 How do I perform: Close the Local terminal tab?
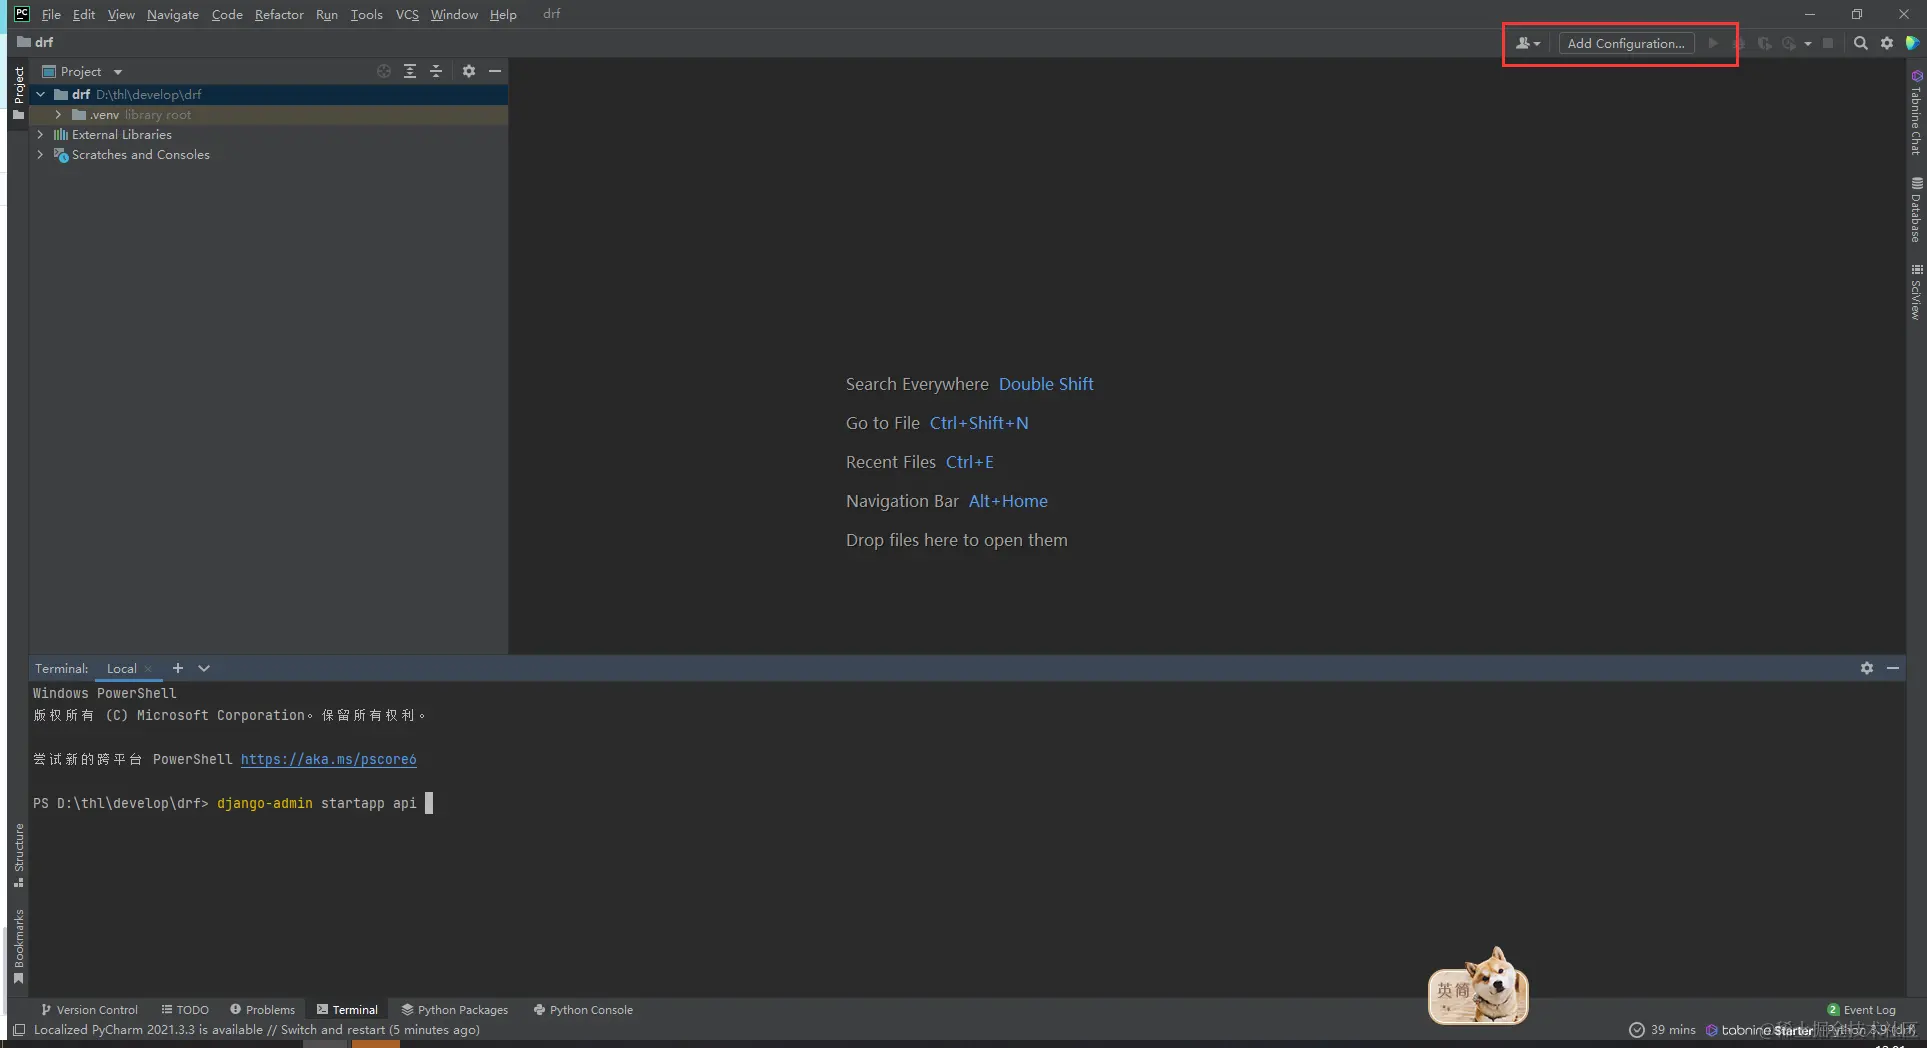pyautogui.click(x=148, y=669)
